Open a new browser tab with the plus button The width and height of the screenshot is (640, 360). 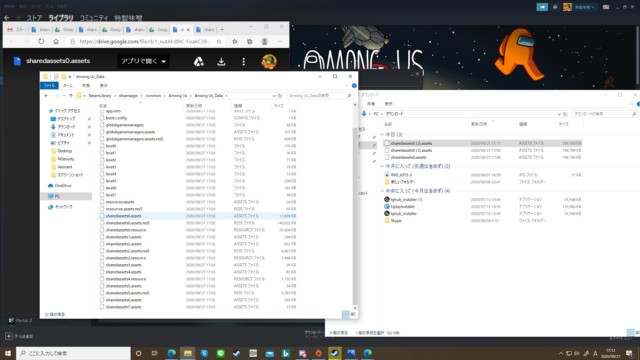[222, 29]
